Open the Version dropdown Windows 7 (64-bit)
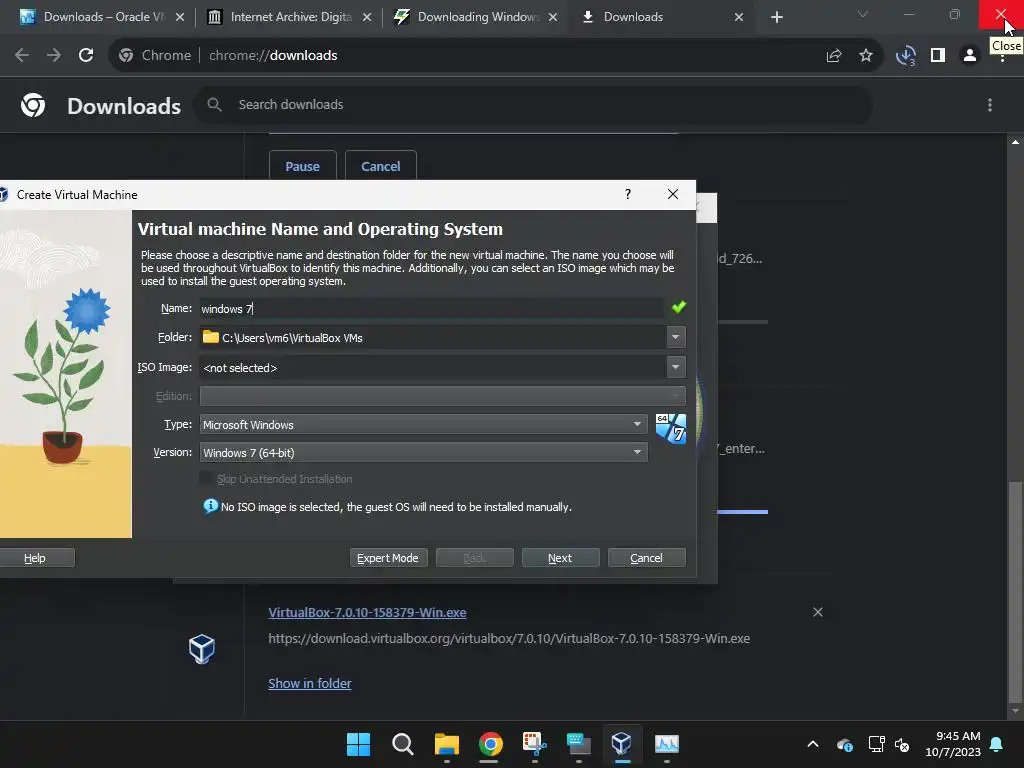1024x768 pixels. [x=423, y=453]
